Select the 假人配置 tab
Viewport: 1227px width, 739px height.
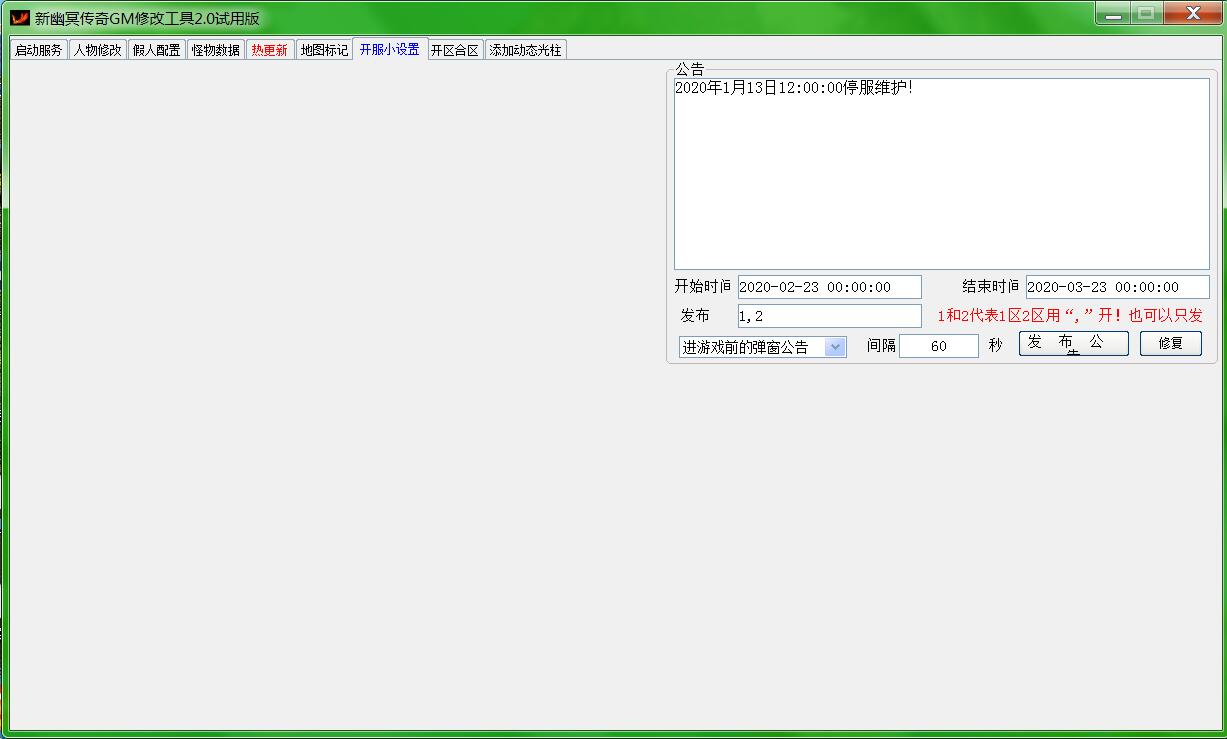click(157, 50)
